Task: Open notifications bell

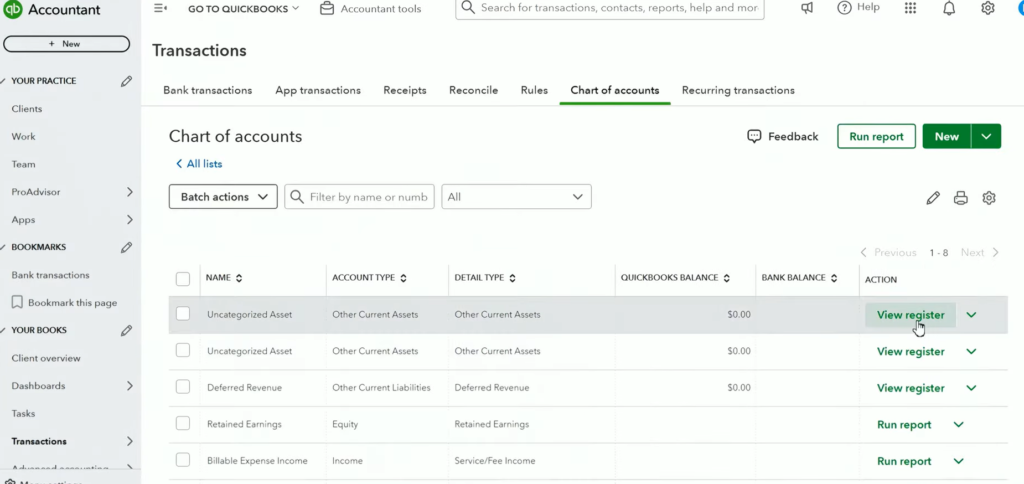Action: (x=949, y=8)
